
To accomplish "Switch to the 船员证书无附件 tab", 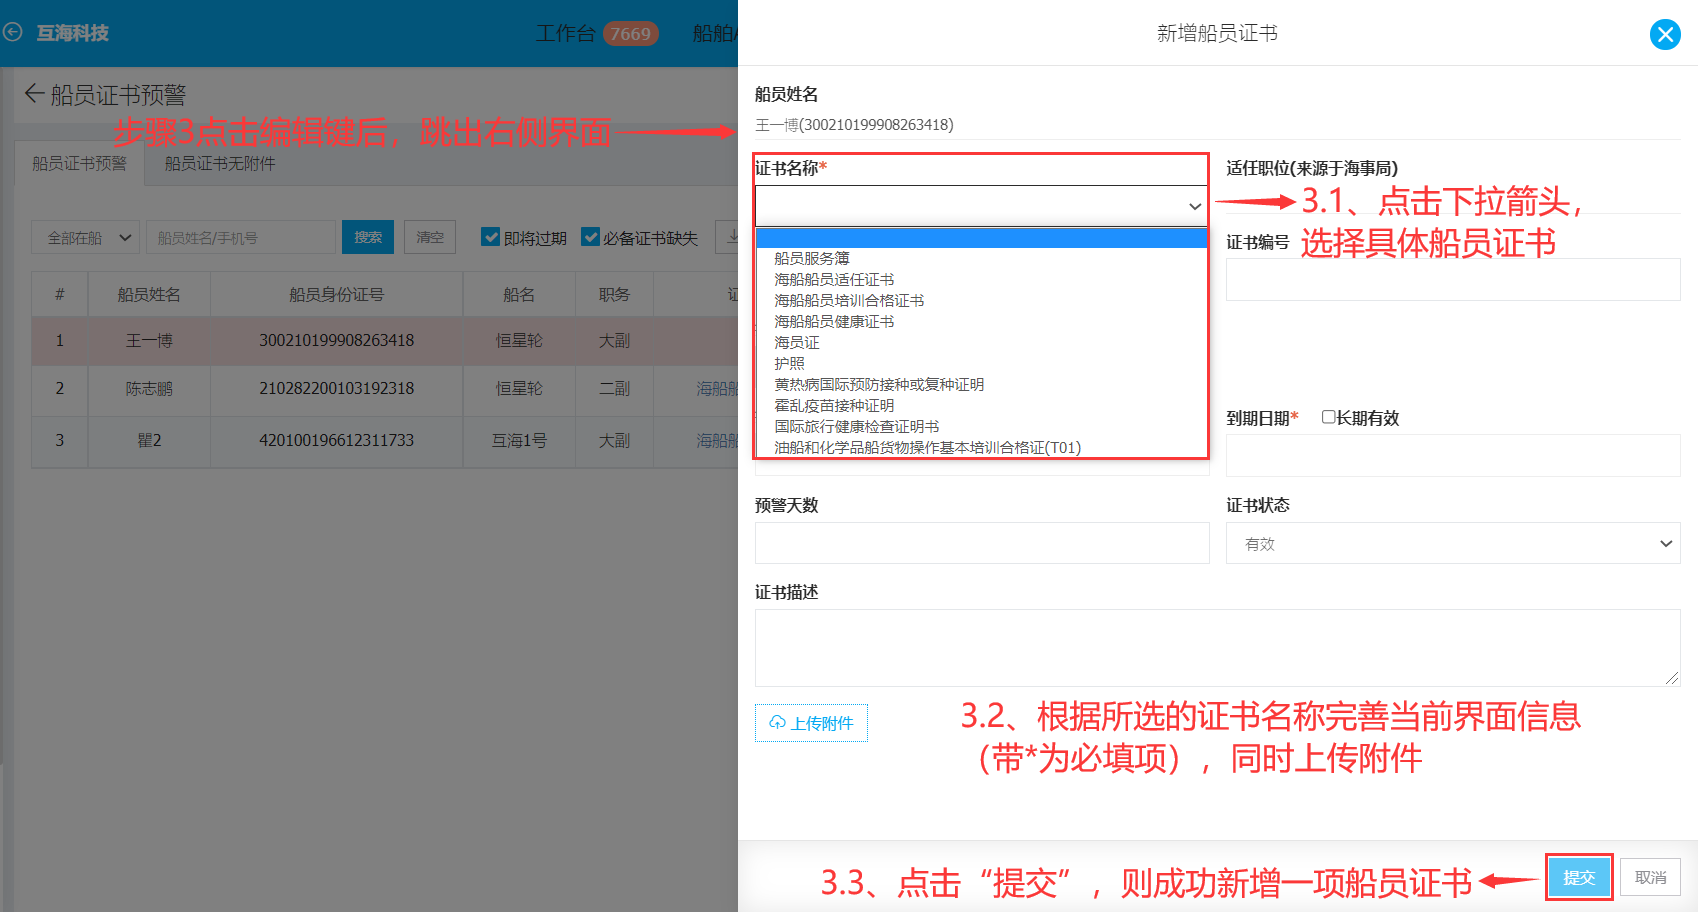I will click(220, 163).
